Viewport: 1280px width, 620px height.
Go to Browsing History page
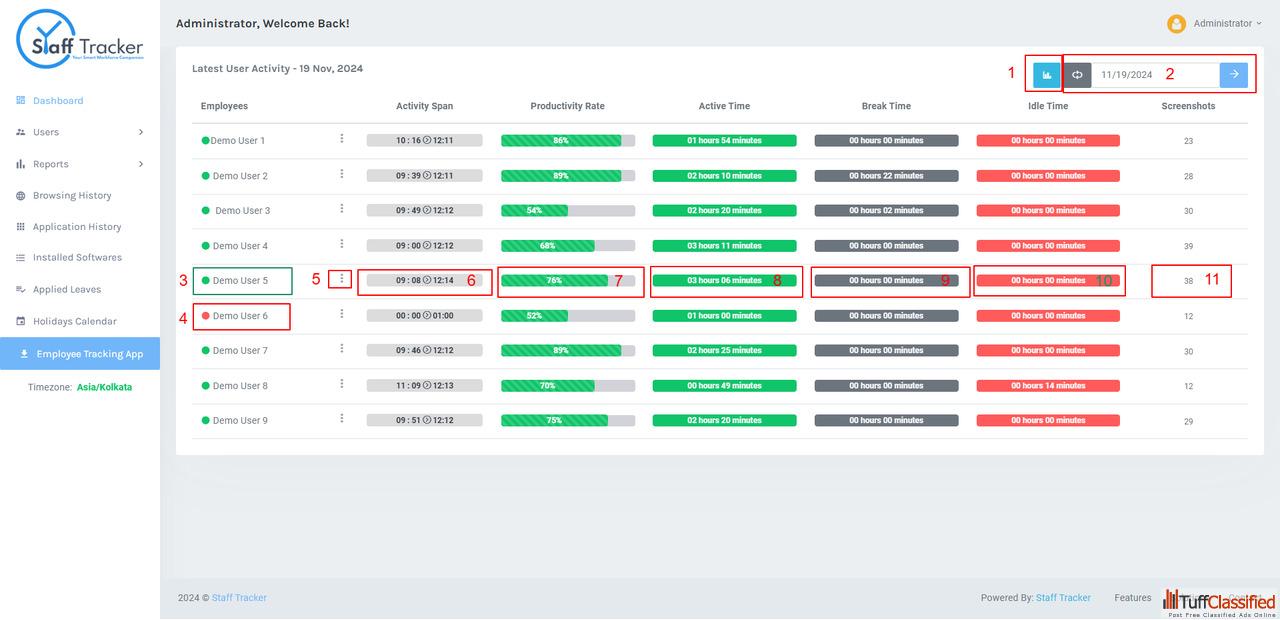[72, 196]
